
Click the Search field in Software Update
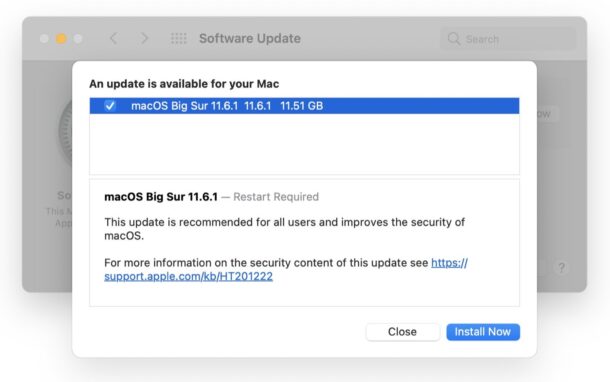pos(508,39)
